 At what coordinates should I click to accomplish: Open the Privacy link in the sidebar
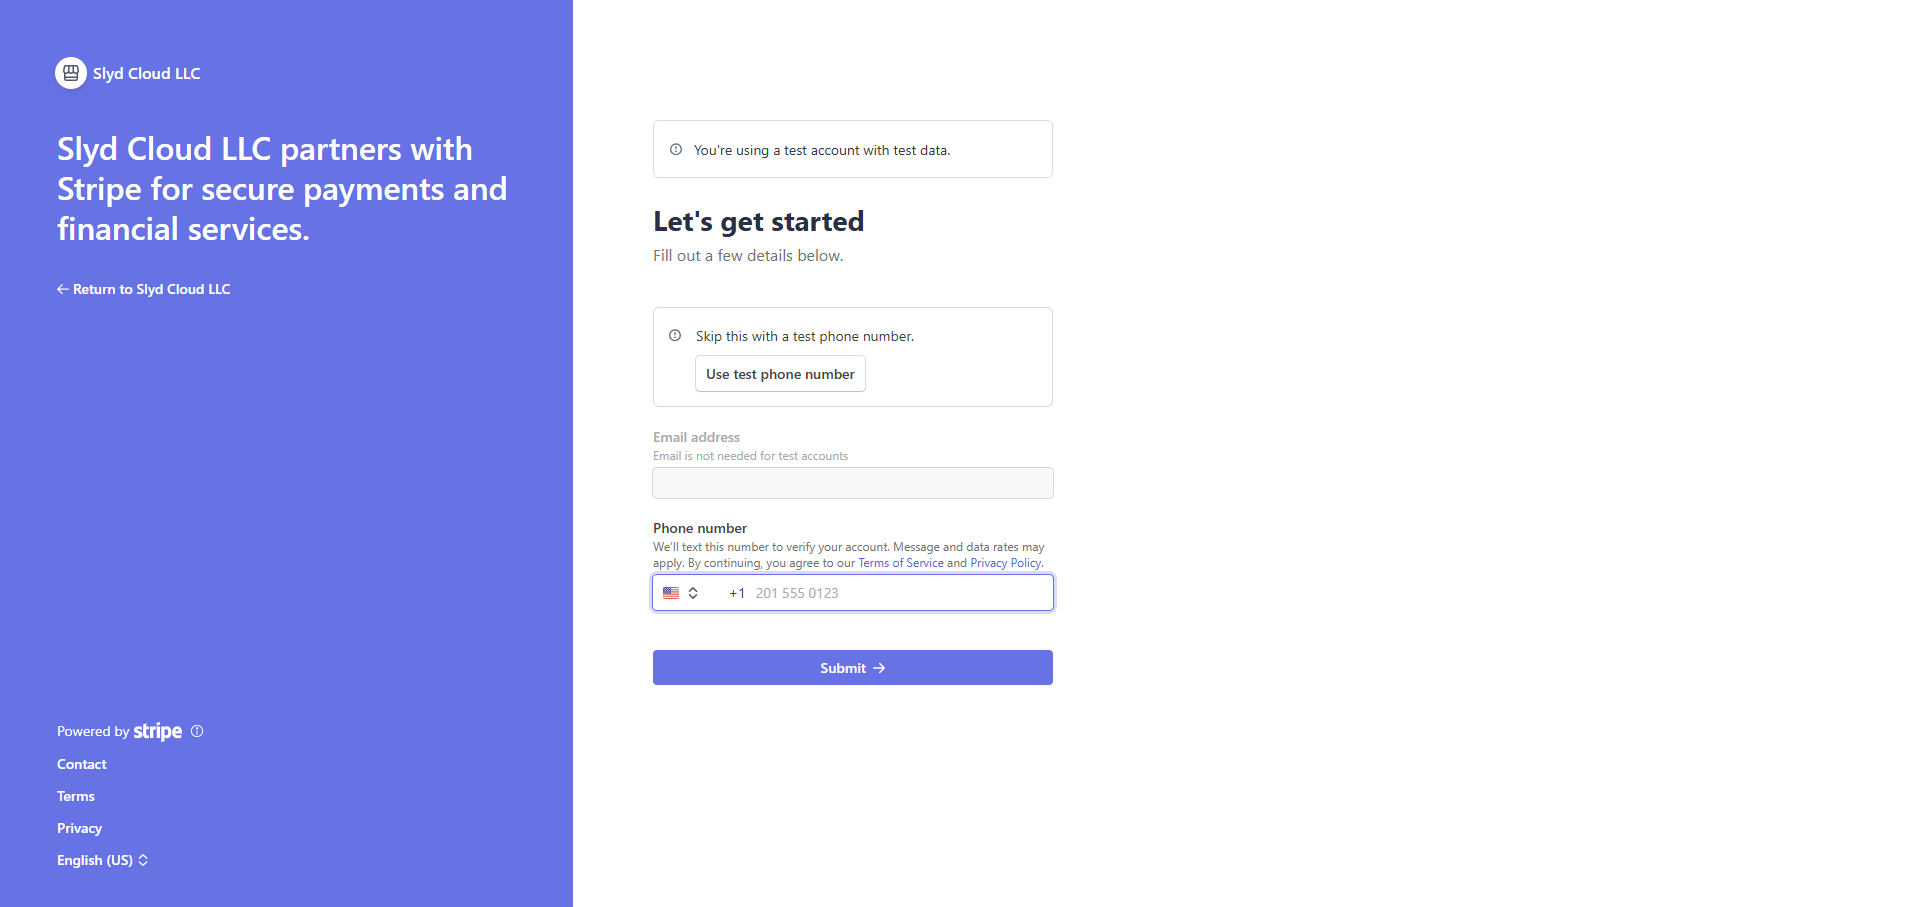[79, 828]
